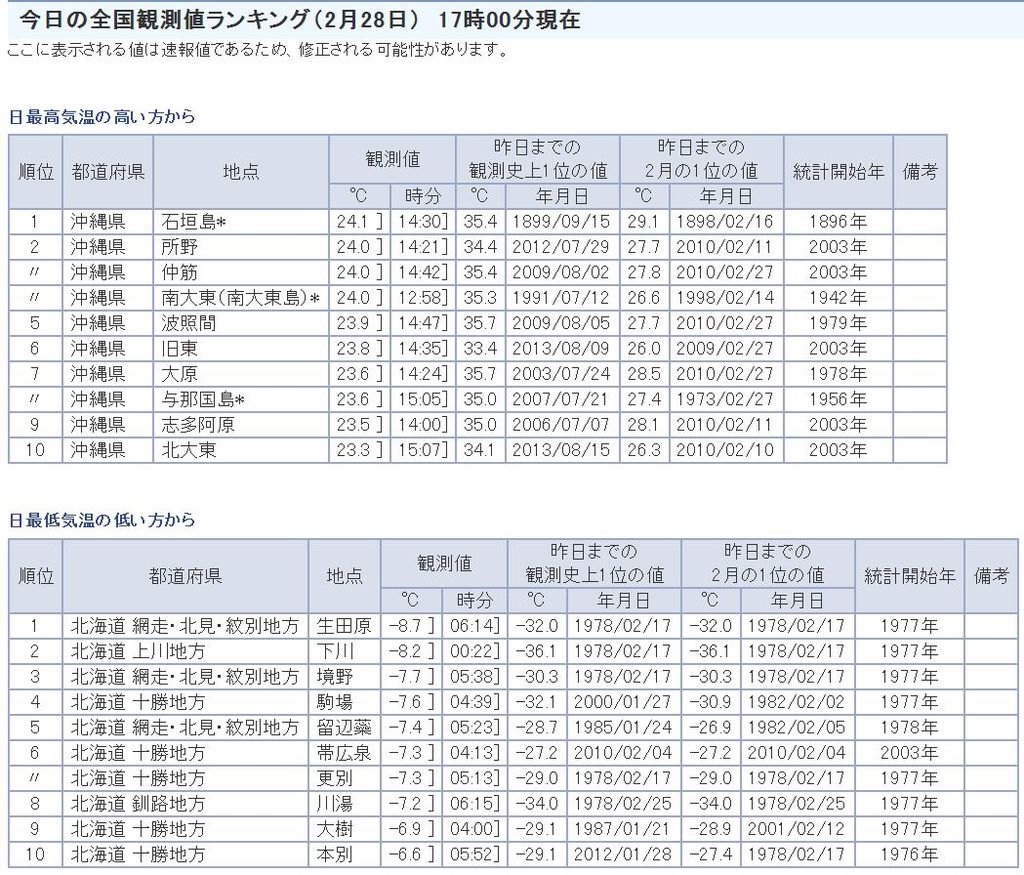This screenshot has height=875, width=1024.
Task: Click the 今日の全国観測値ランキング page title
Action: click(300, 20)
